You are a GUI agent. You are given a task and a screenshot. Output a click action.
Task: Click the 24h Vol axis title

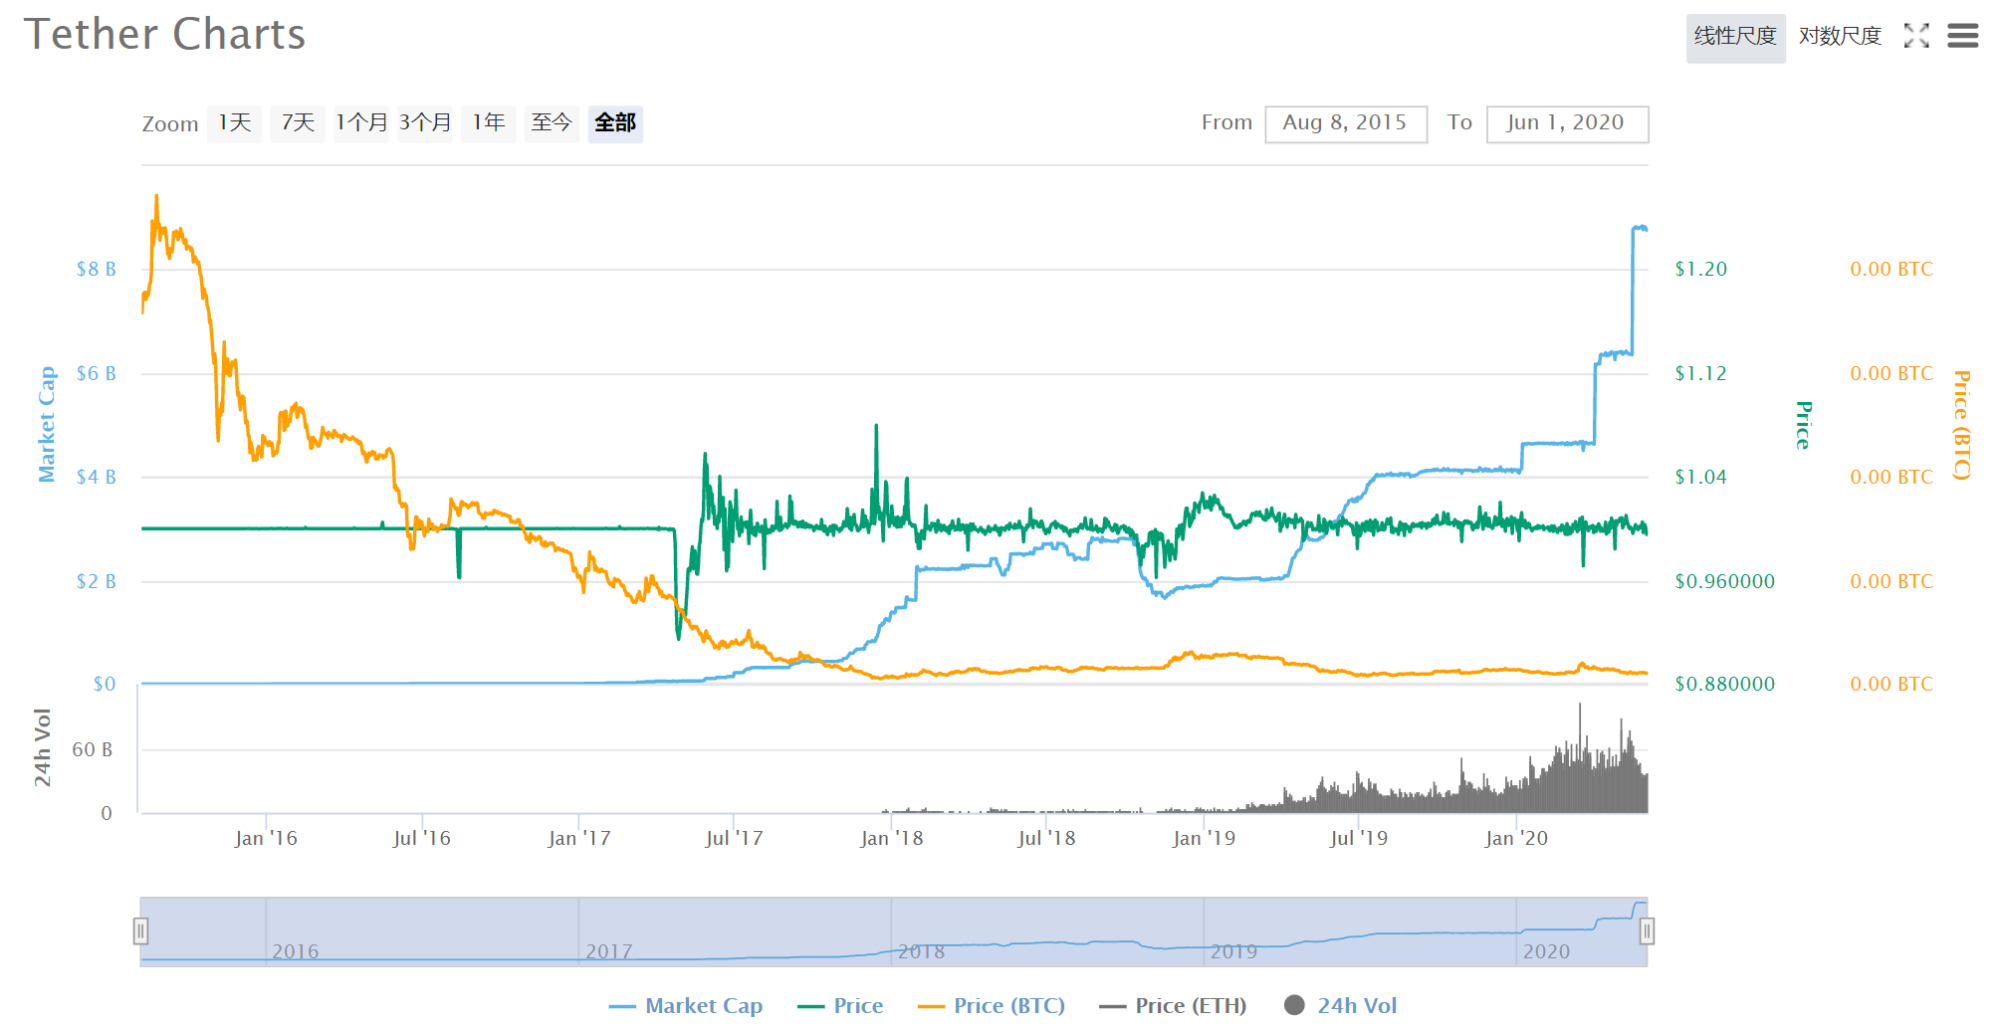(x=42, y=747)
